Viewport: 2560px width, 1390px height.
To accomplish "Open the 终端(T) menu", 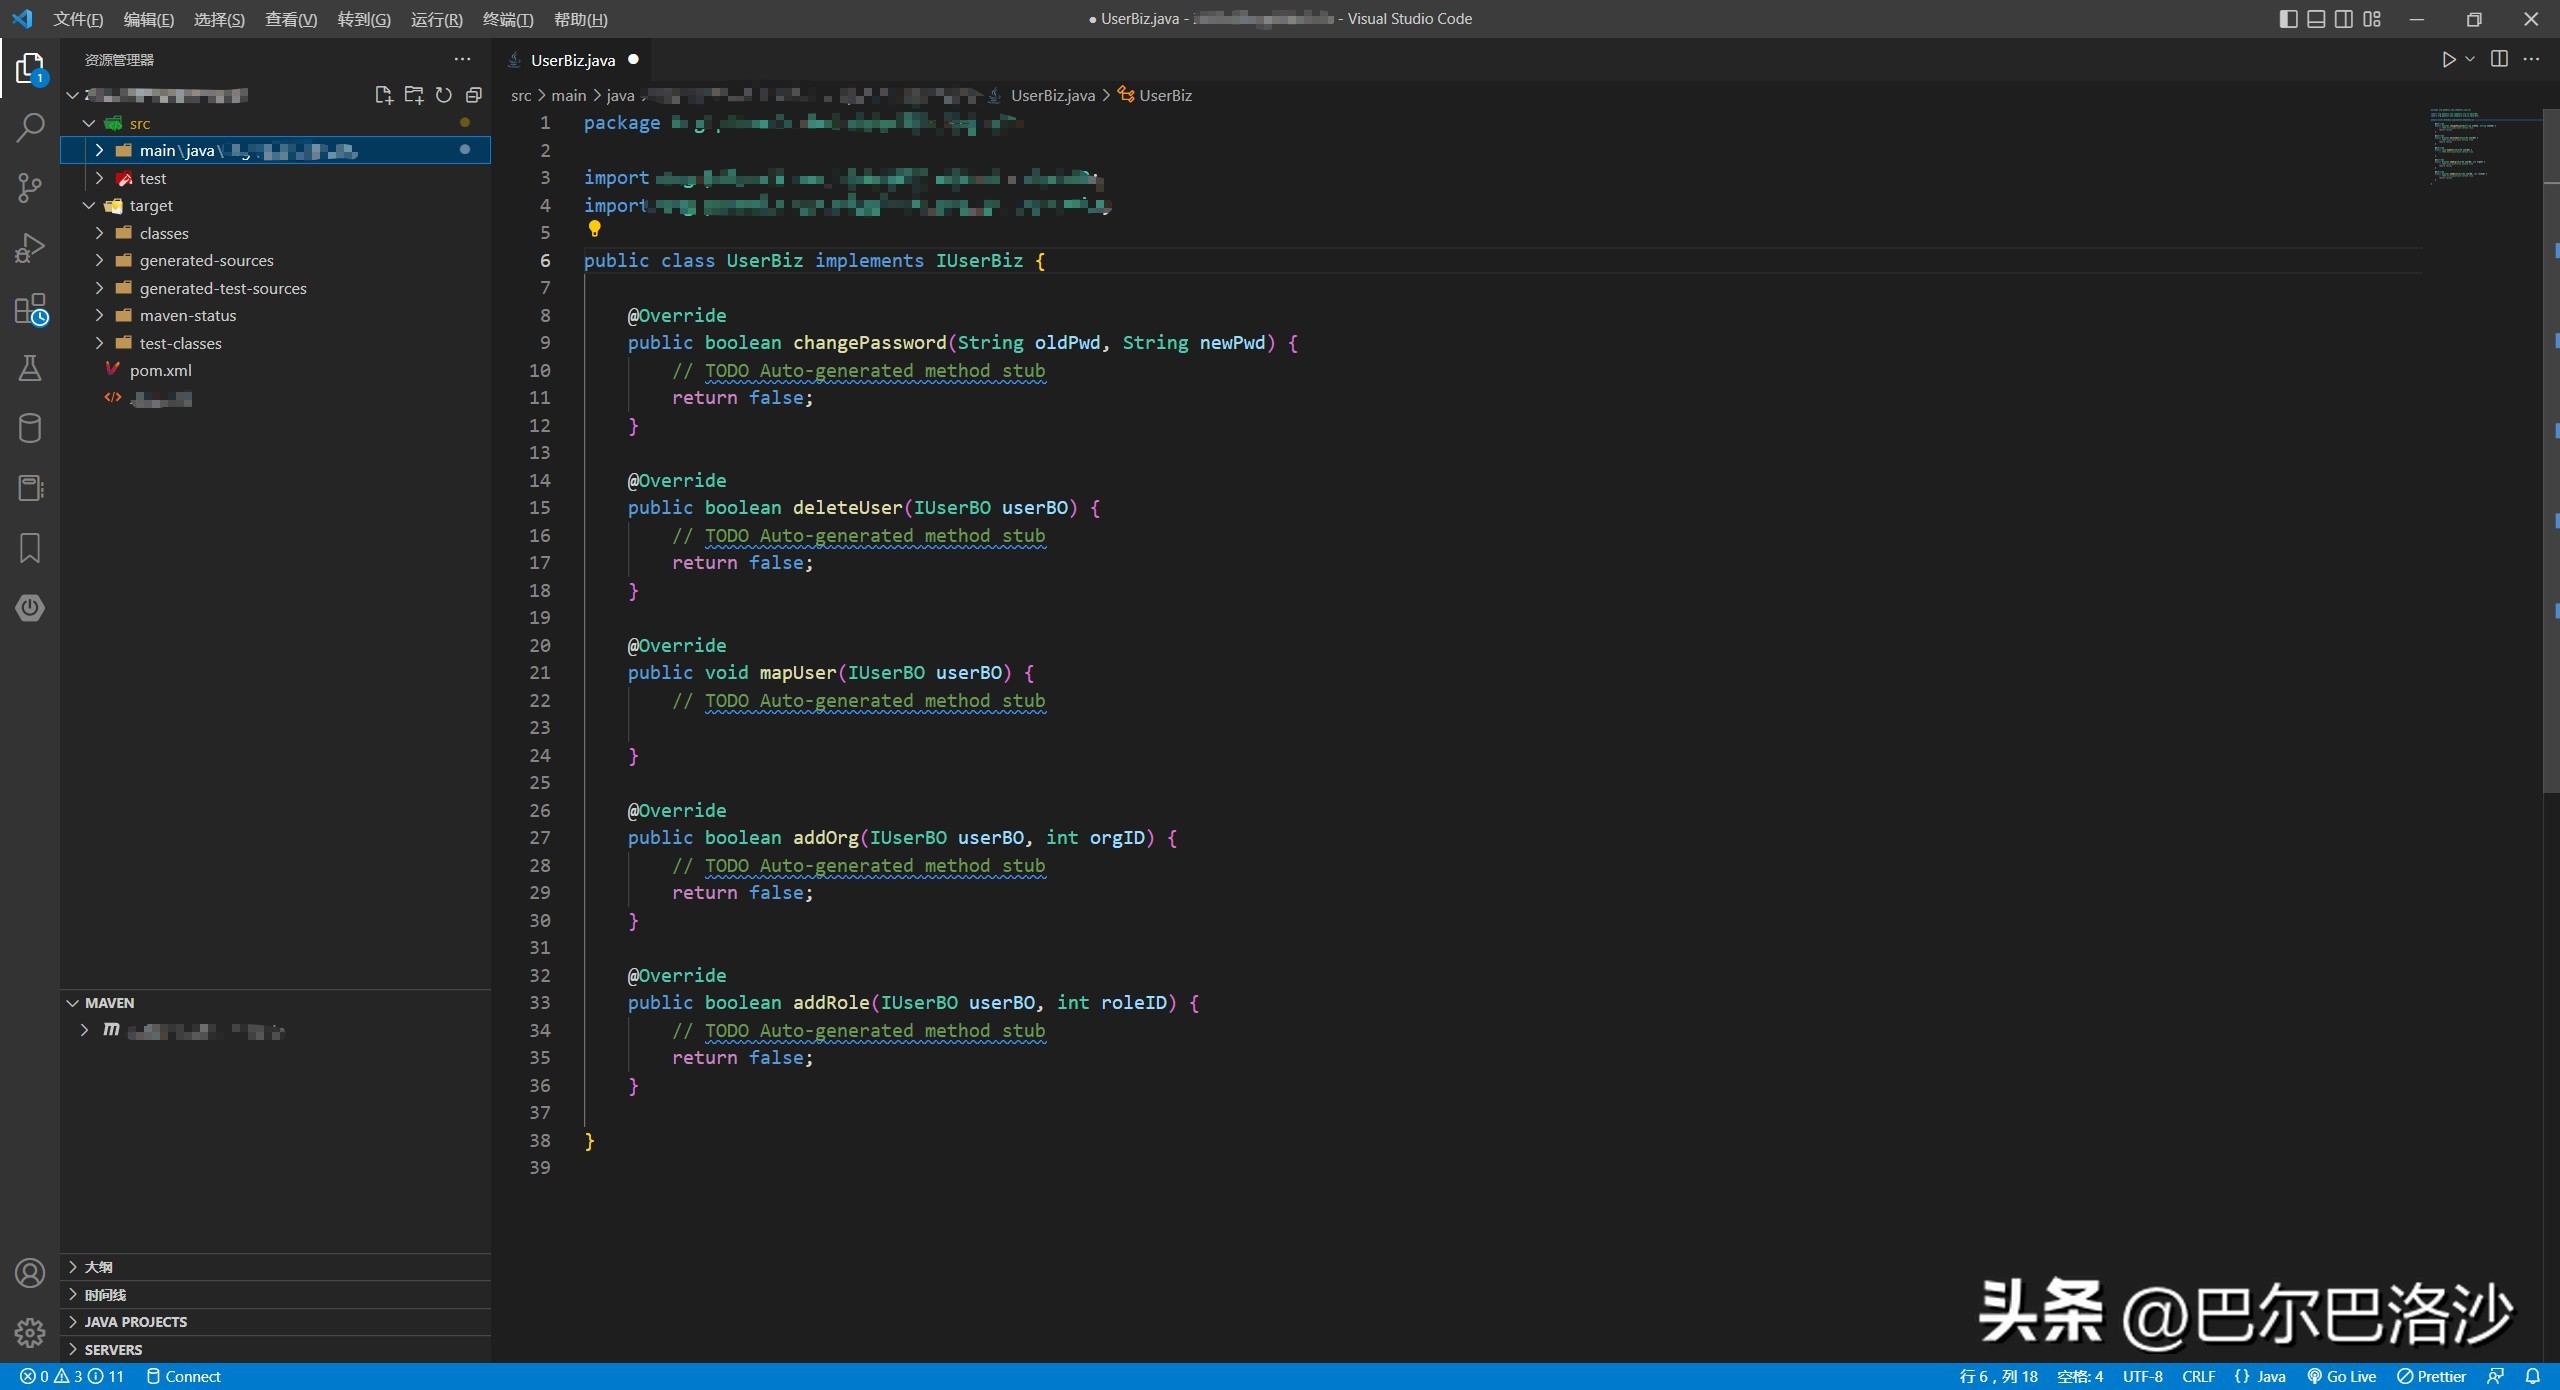I will coord(508,19).
